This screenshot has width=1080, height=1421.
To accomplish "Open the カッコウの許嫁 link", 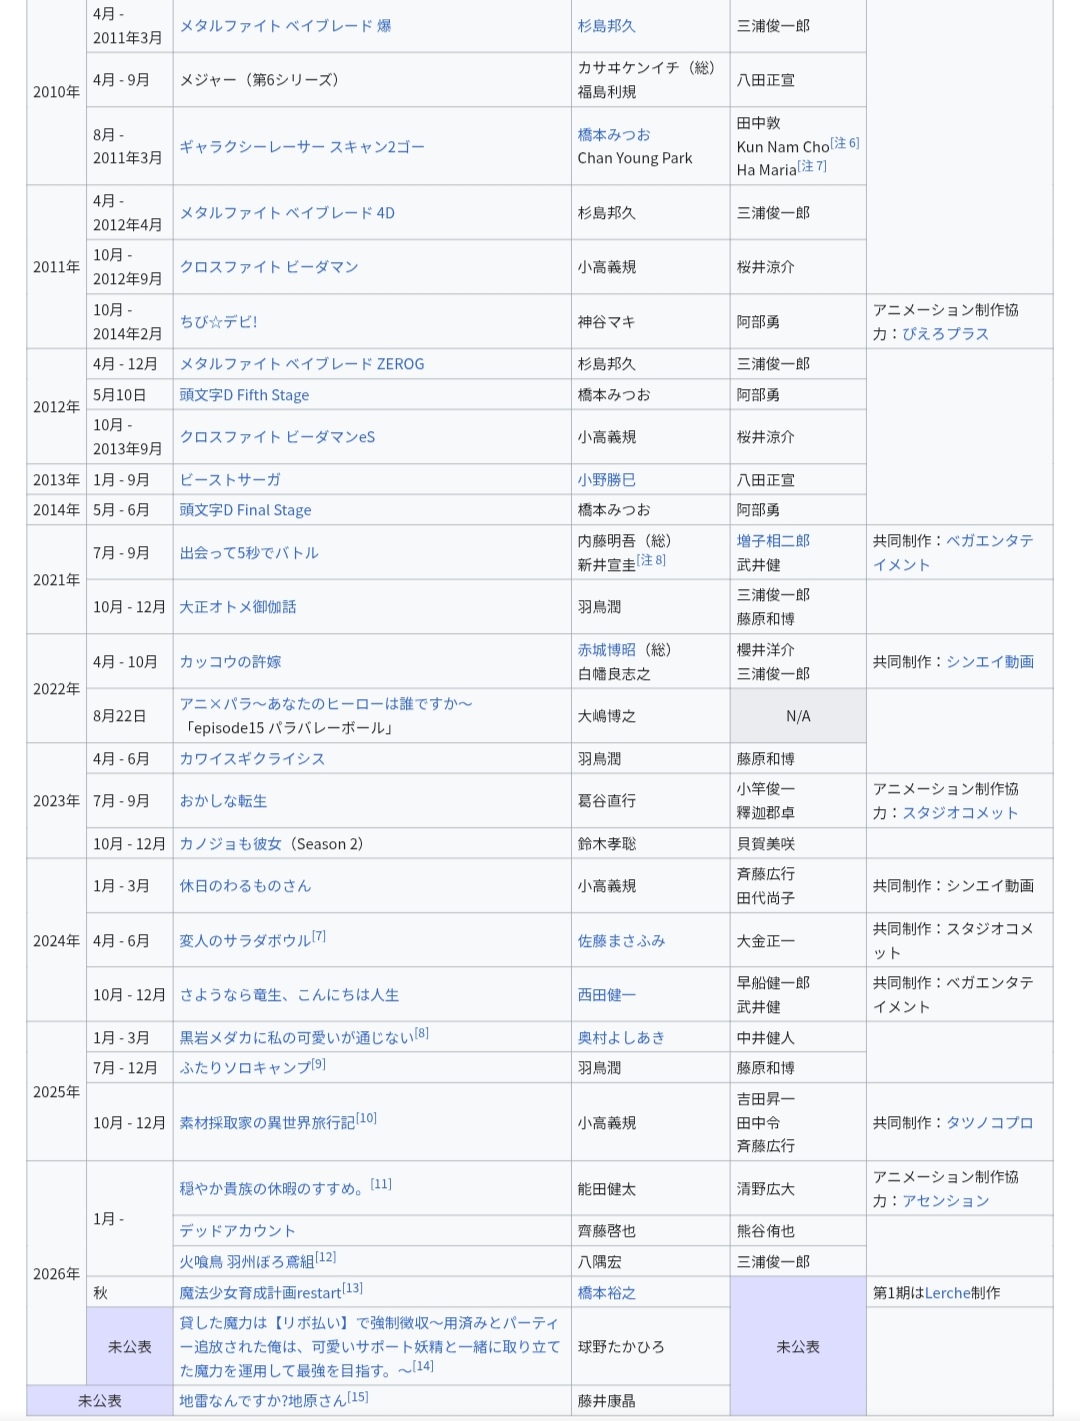I will click(x=230, y=661).
